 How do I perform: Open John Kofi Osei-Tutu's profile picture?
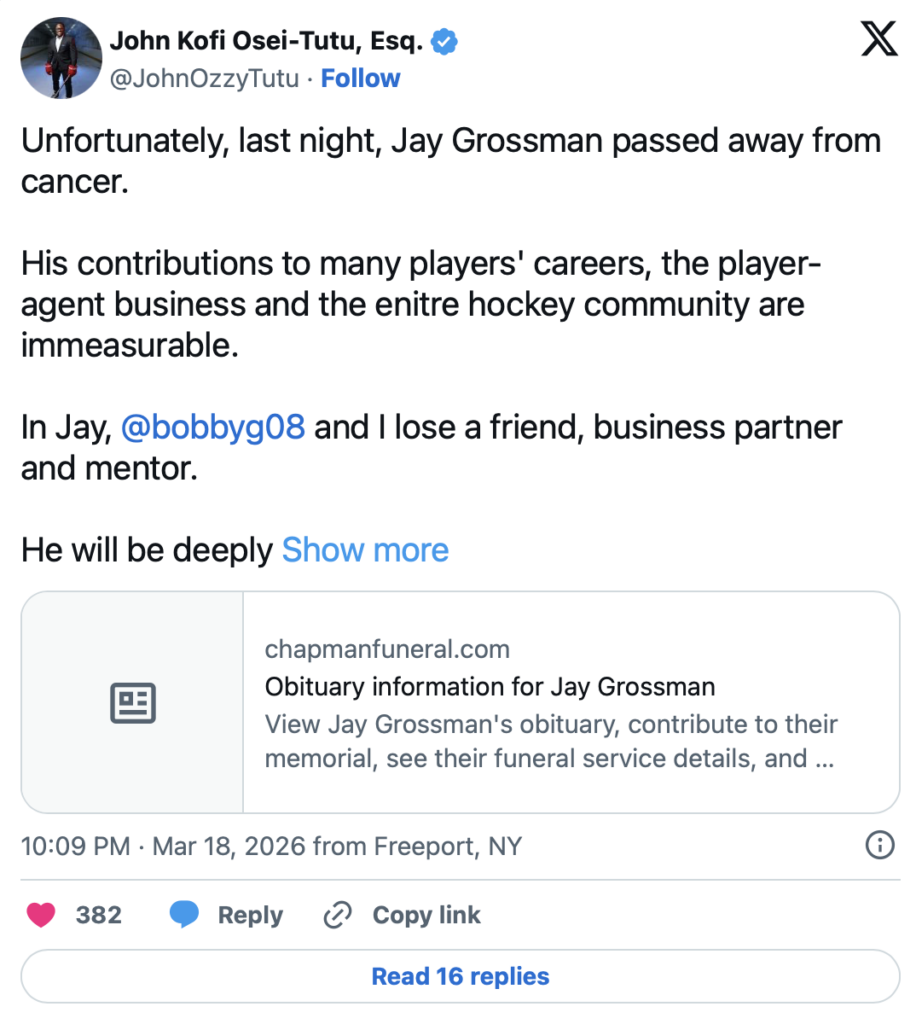click(61, 57)
